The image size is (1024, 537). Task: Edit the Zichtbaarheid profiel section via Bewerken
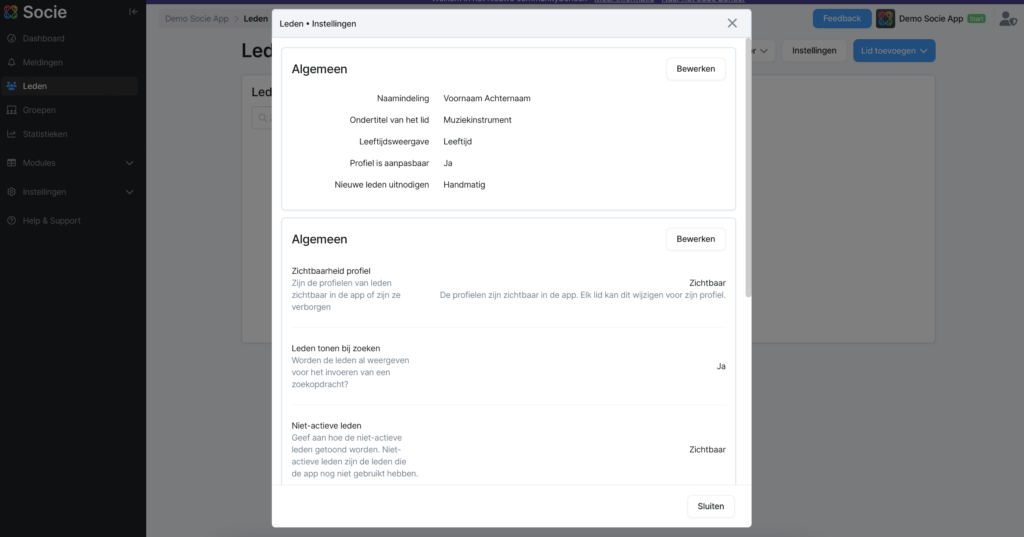coord(696,238)
